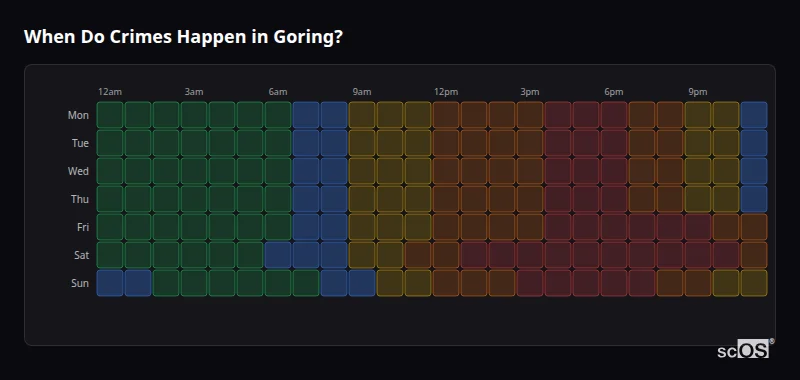This screenshot has height=380, width=800.
Task: Click the Sunday 11pm yellow cell
Action: (754, 283)
